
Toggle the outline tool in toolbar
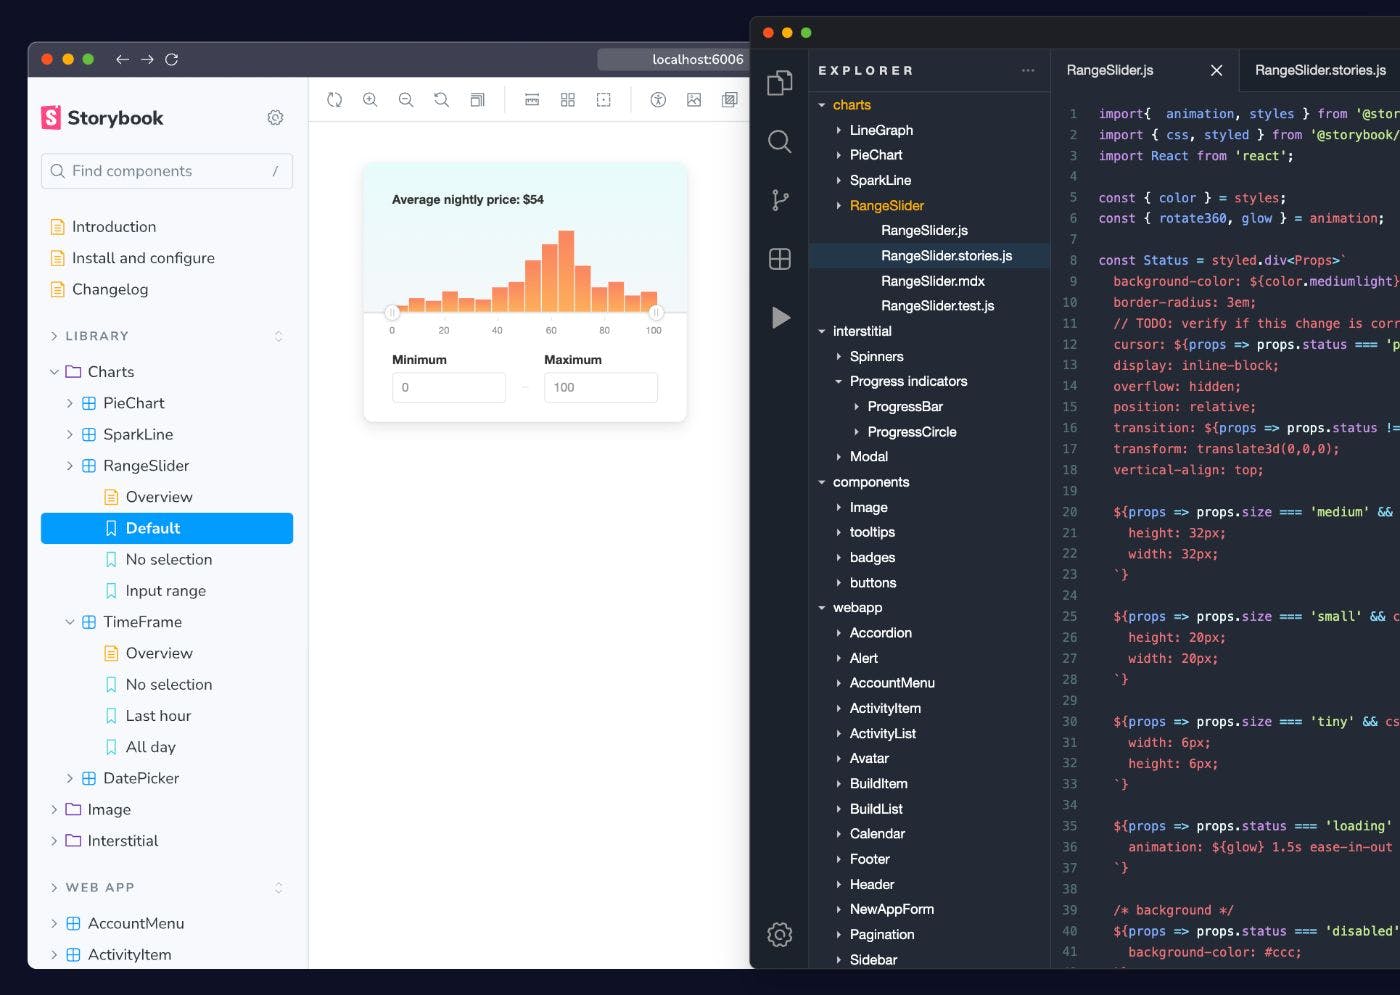pos(604,100)
